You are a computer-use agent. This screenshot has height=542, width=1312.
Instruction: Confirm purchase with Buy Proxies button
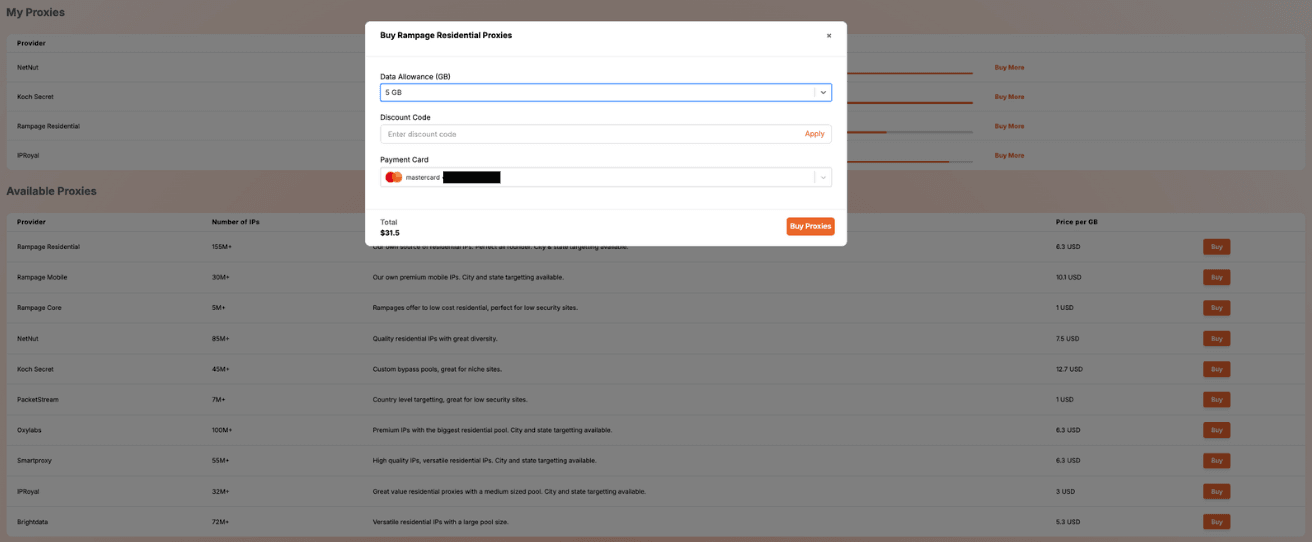point(810,226)
